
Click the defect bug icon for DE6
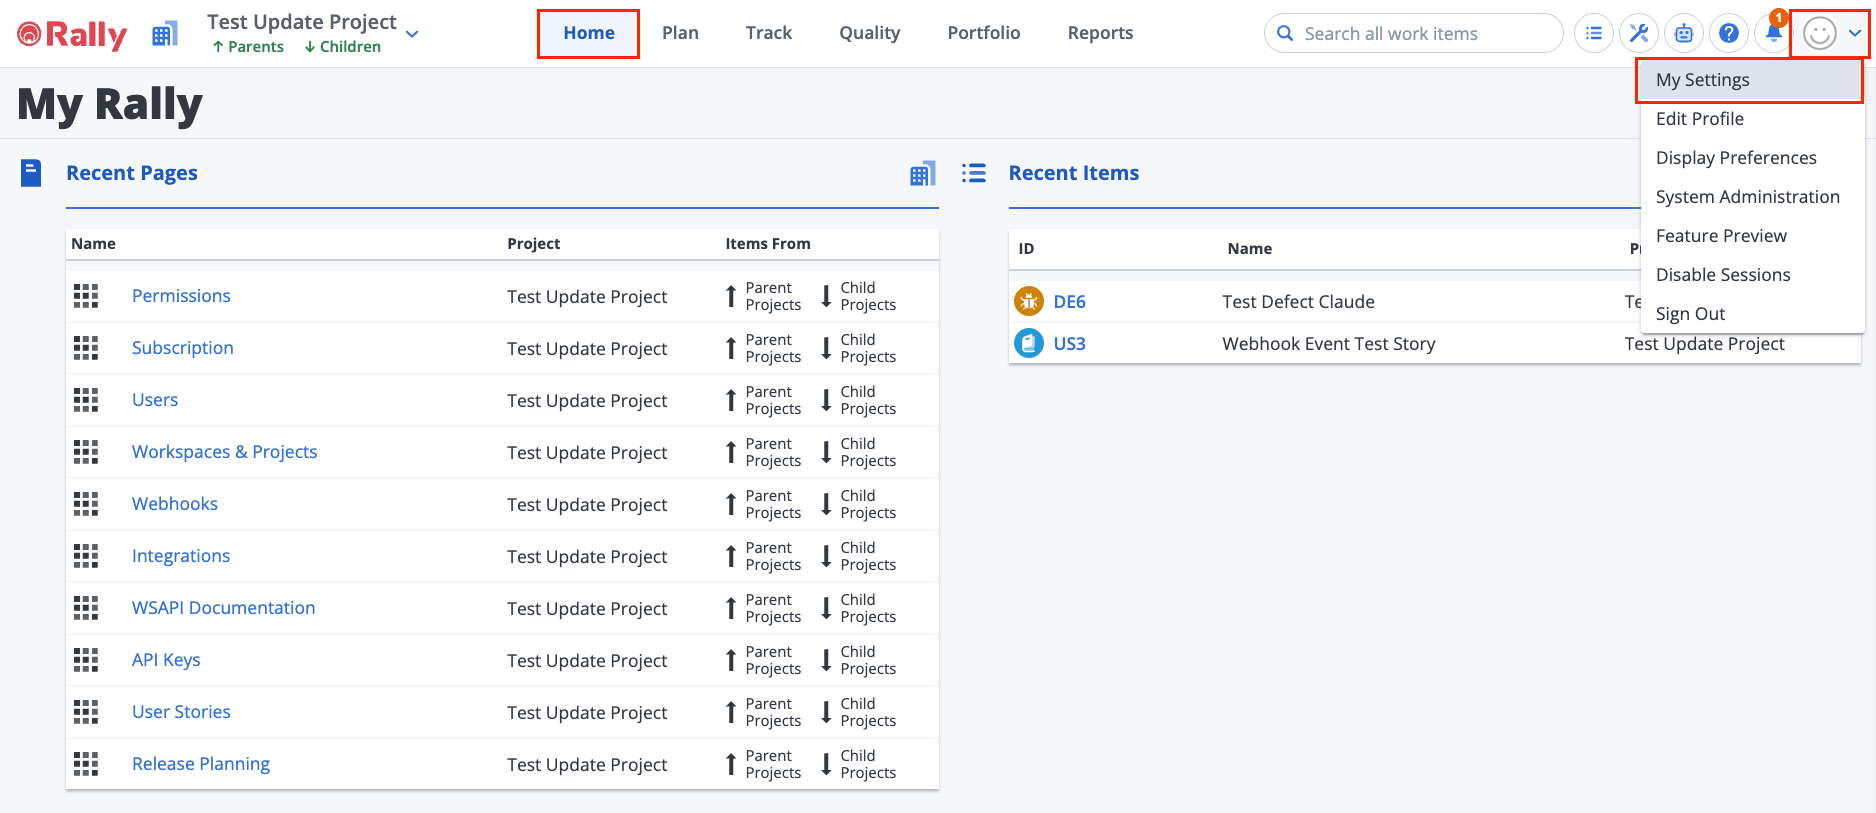tap(1029, 301)
